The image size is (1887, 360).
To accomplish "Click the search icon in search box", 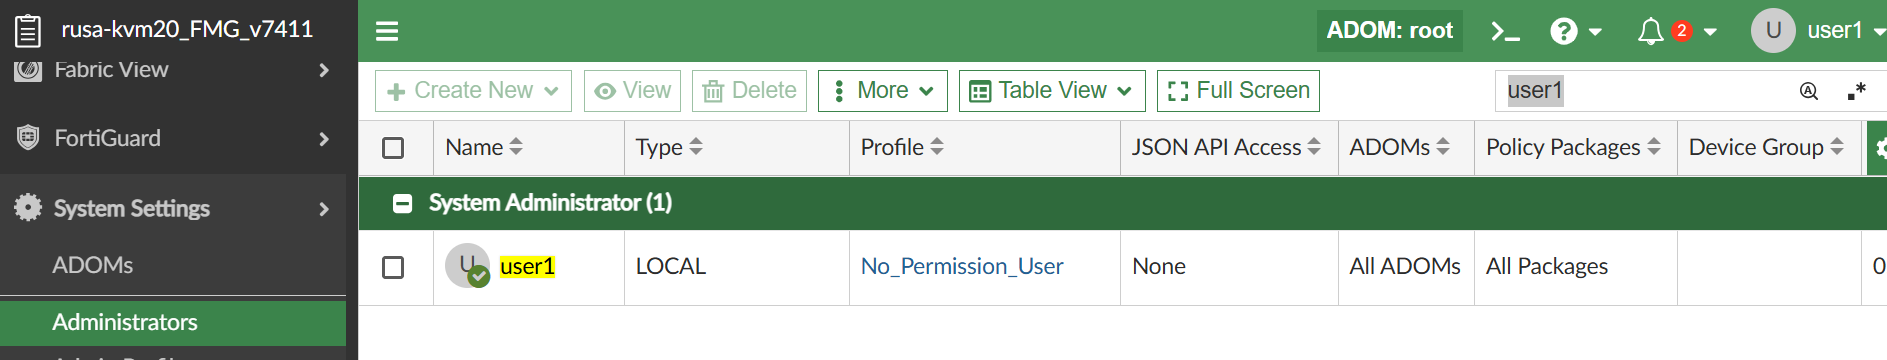I will click(1808, 91).
